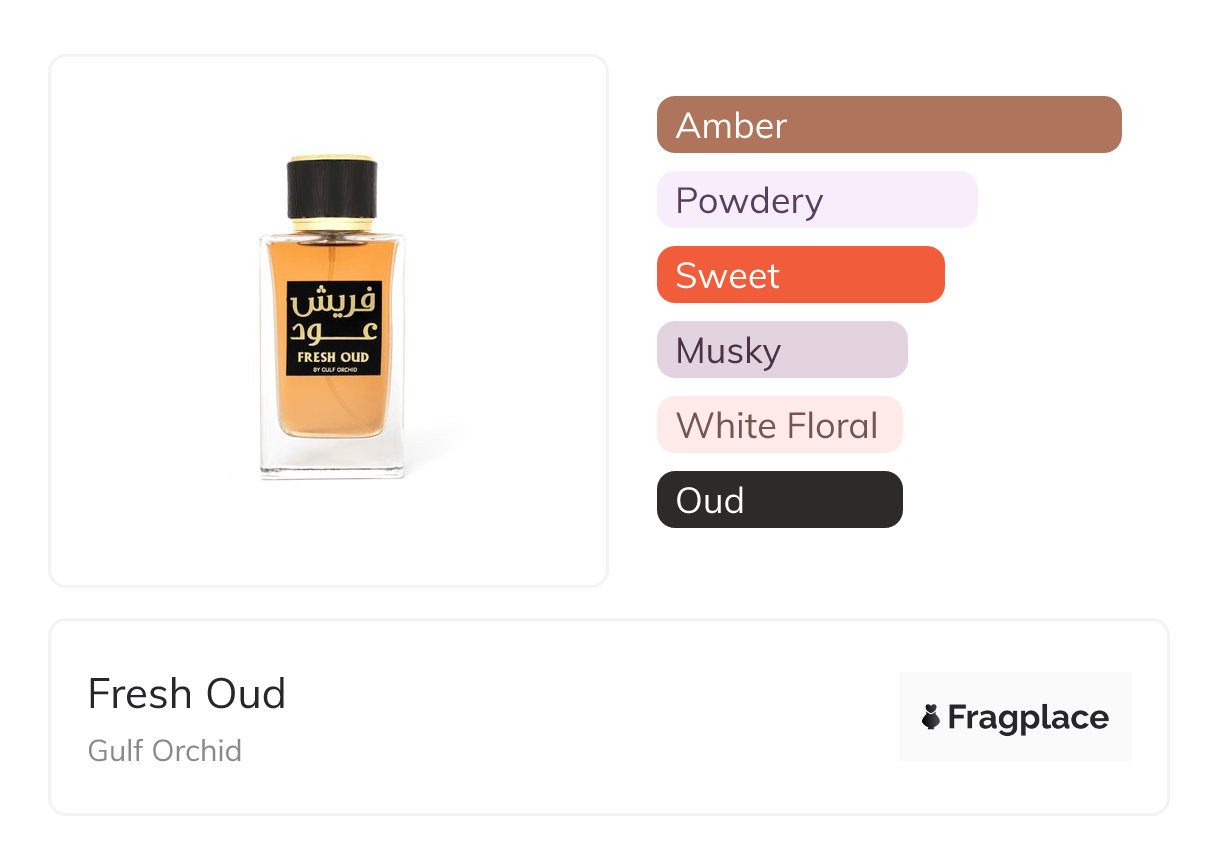Click the Sweet label text
The width and height of the screenshot is (1218, 864).
[727, 276]
